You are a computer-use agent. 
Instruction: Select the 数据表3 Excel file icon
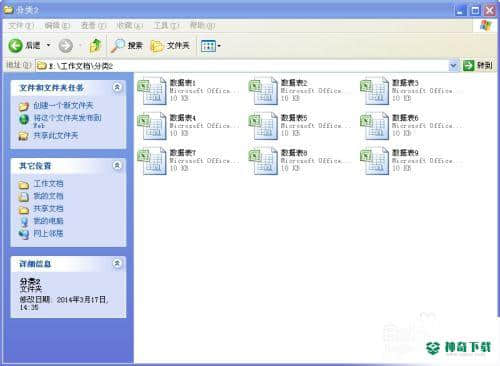(x=375, y=91)
